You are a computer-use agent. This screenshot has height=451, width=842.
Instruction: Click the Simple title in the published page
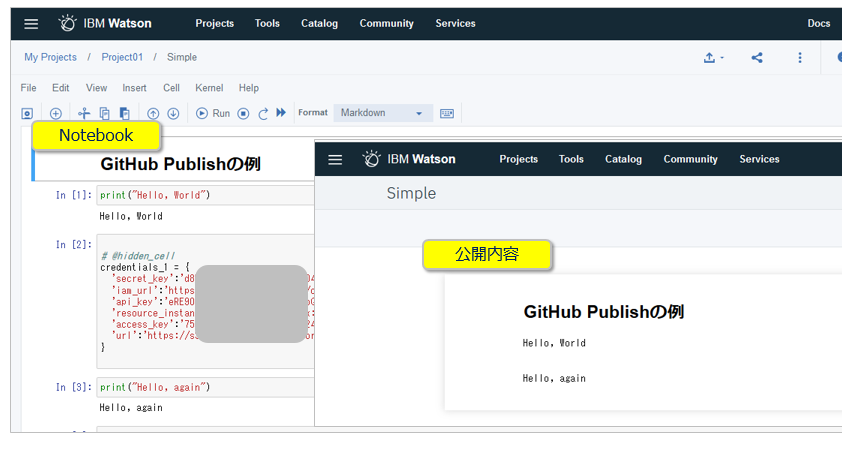click(x=411, y=193)
